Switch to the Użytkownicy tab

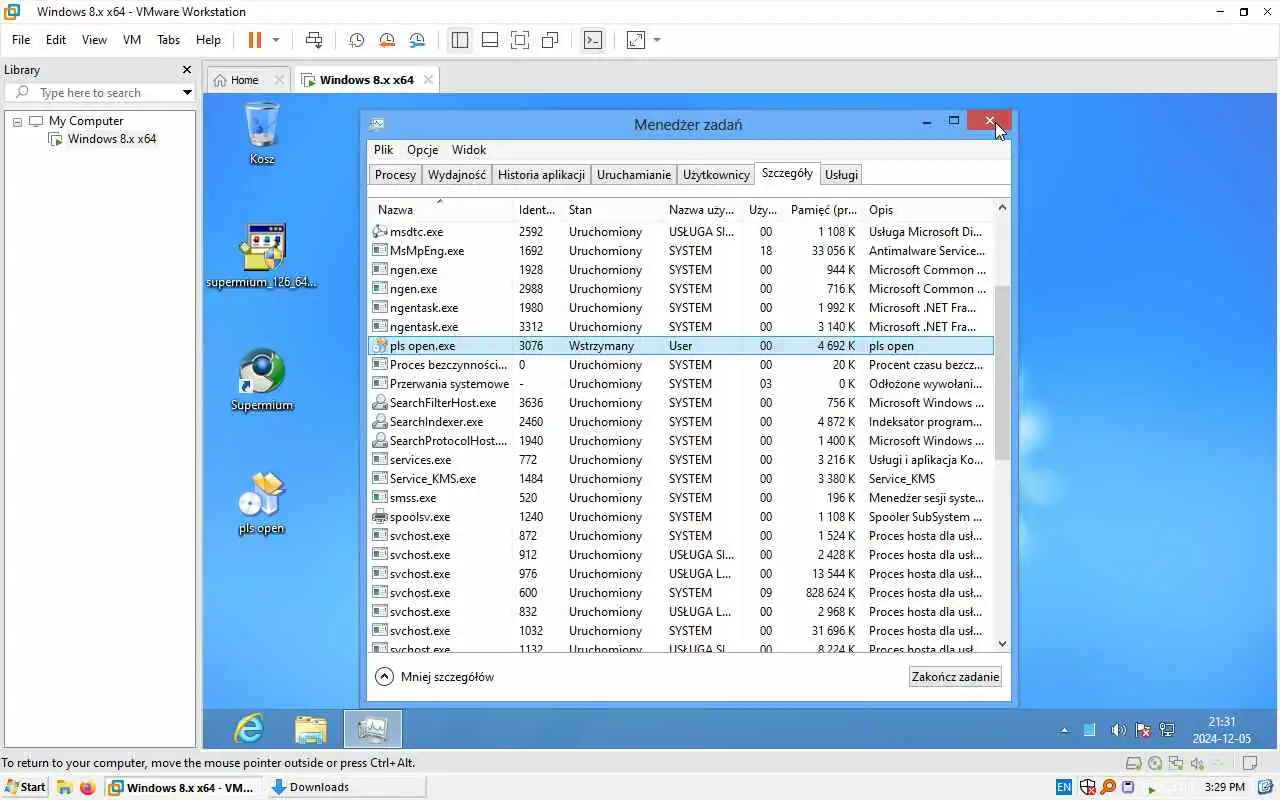pos(716,174)
